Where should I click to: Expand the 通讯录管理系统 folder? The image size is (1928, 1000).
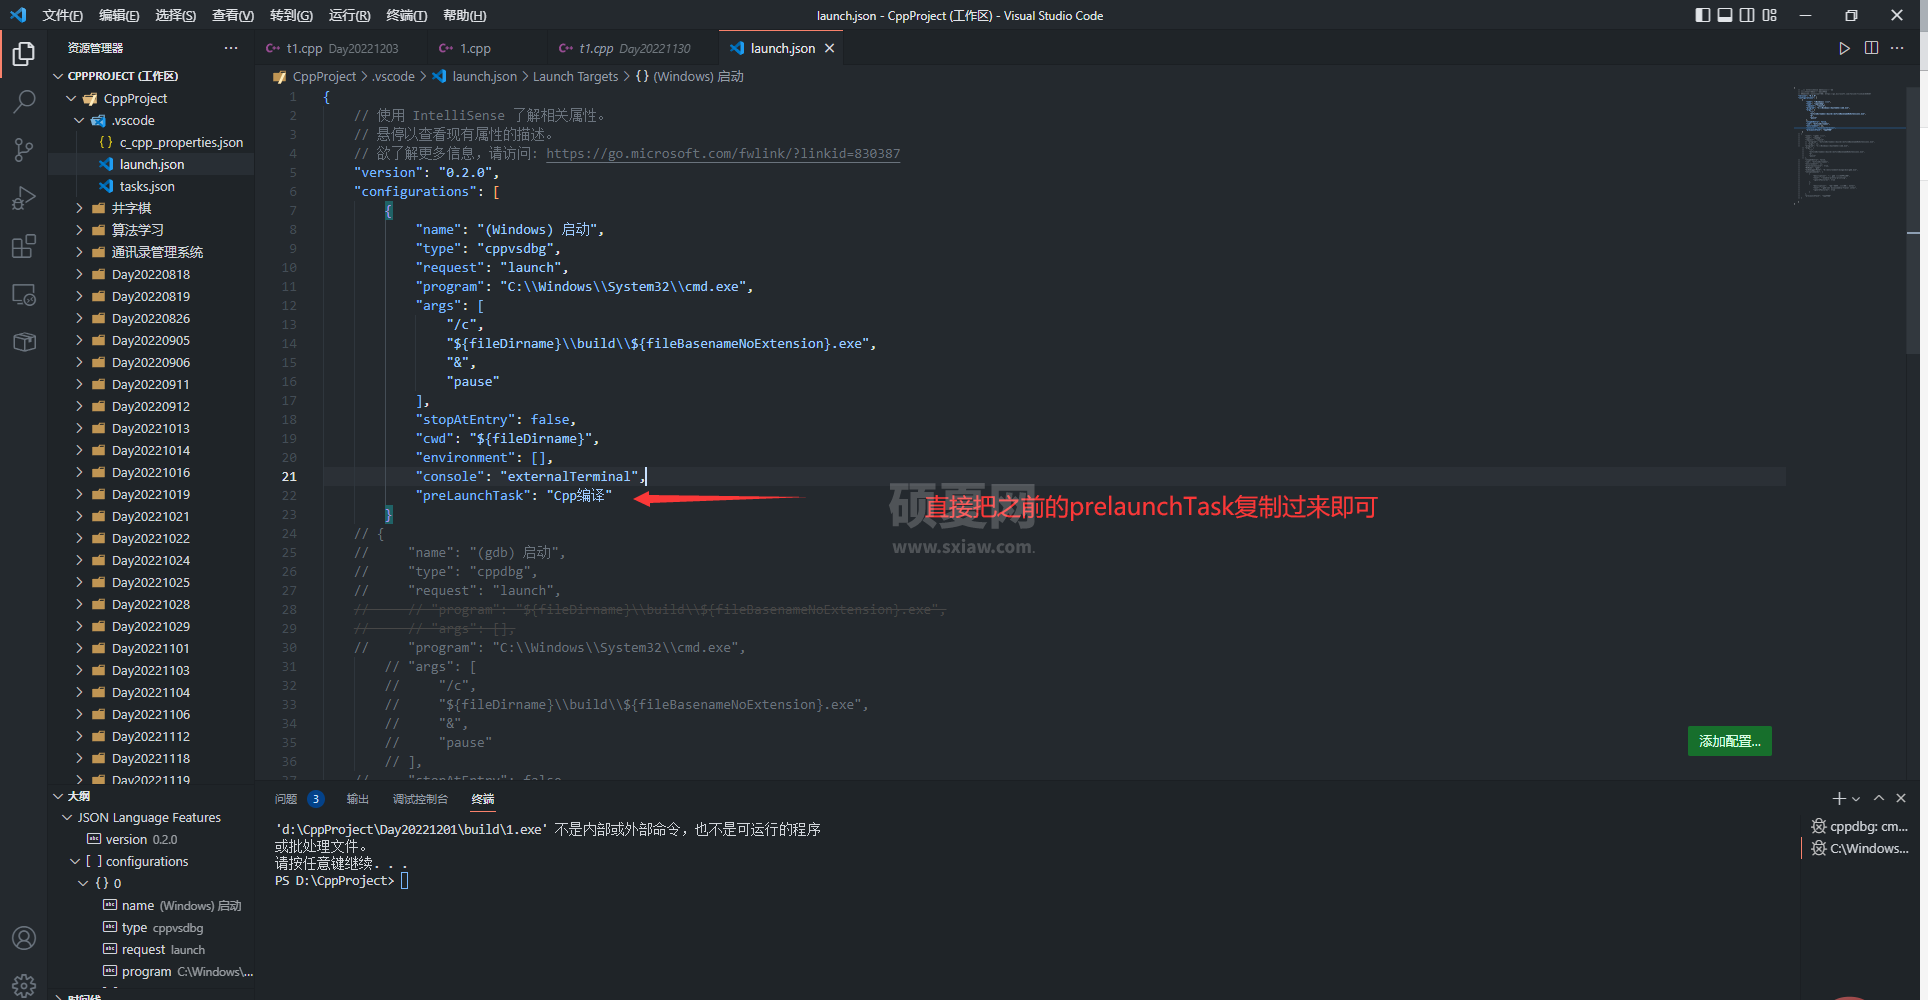point(79,252)
